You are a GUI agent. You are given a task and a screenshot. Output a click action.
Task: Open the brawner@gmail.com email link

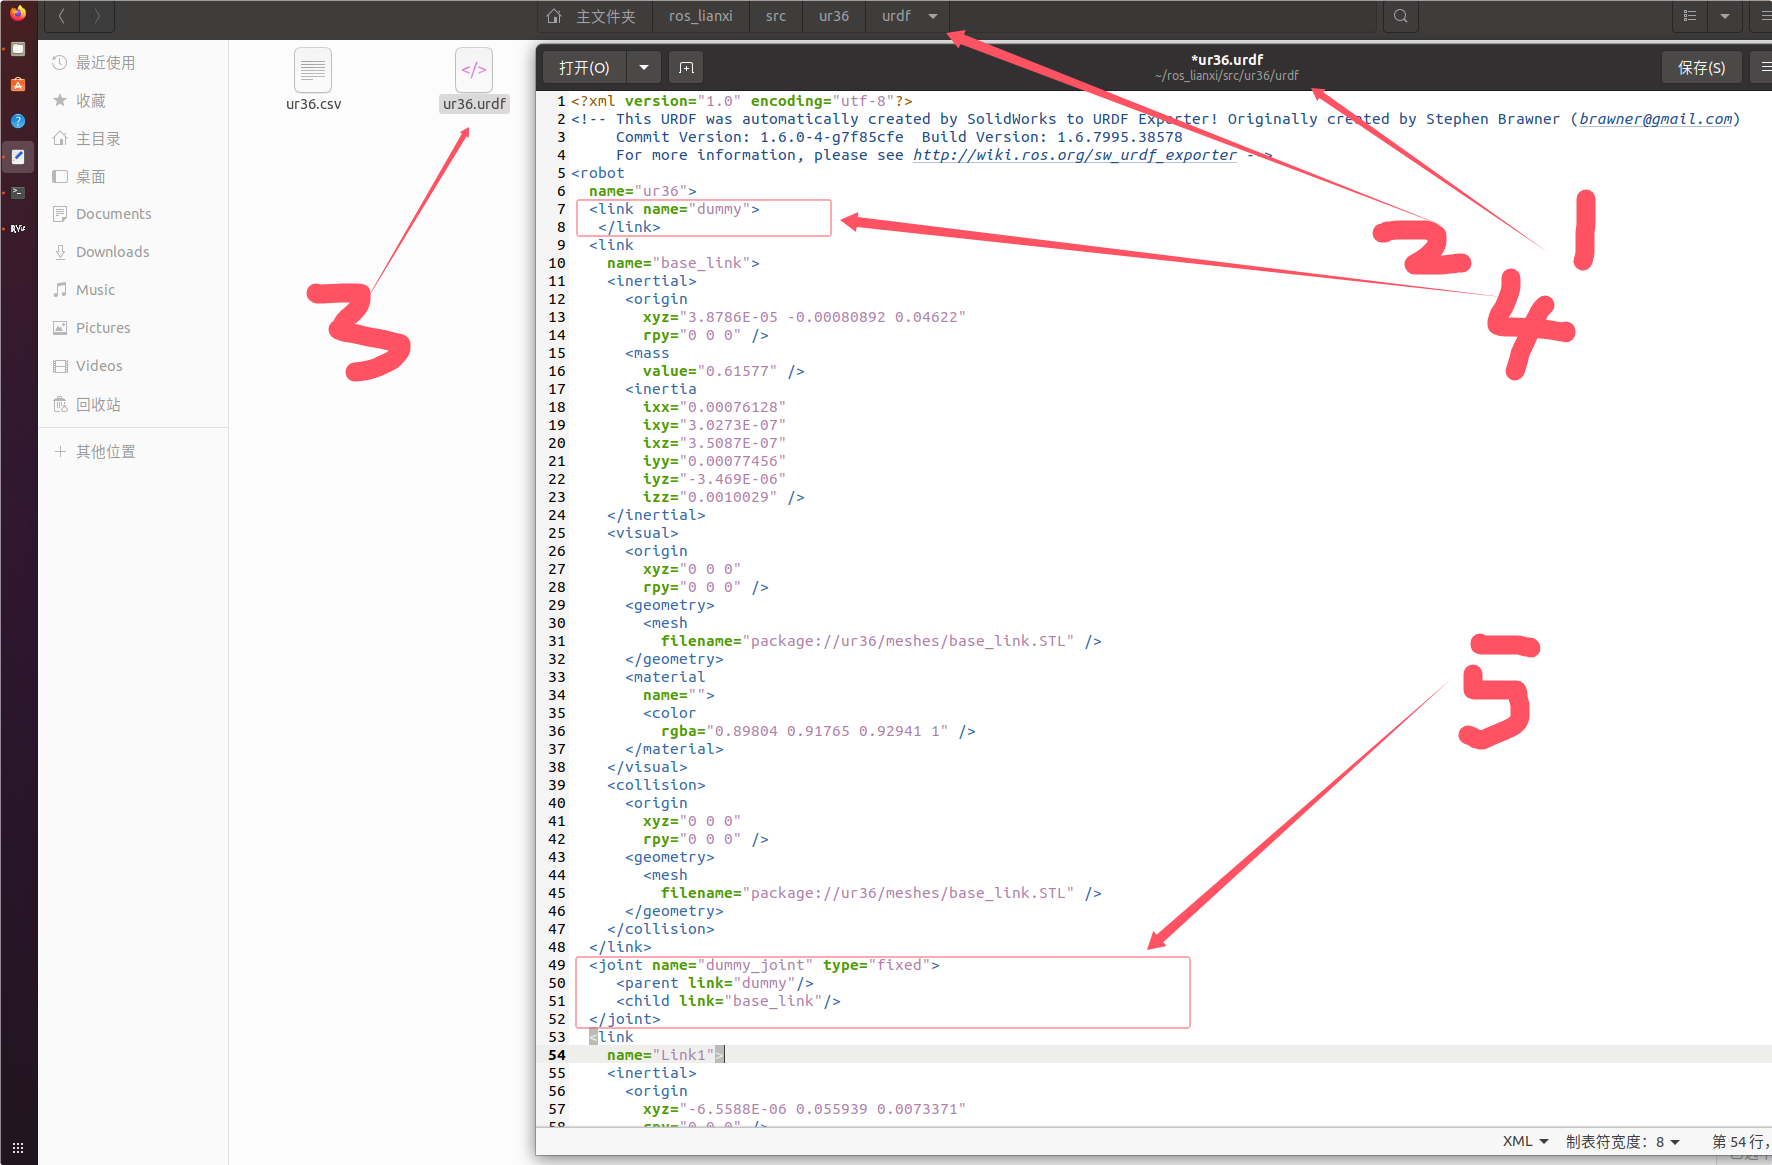pos(1655,118)
